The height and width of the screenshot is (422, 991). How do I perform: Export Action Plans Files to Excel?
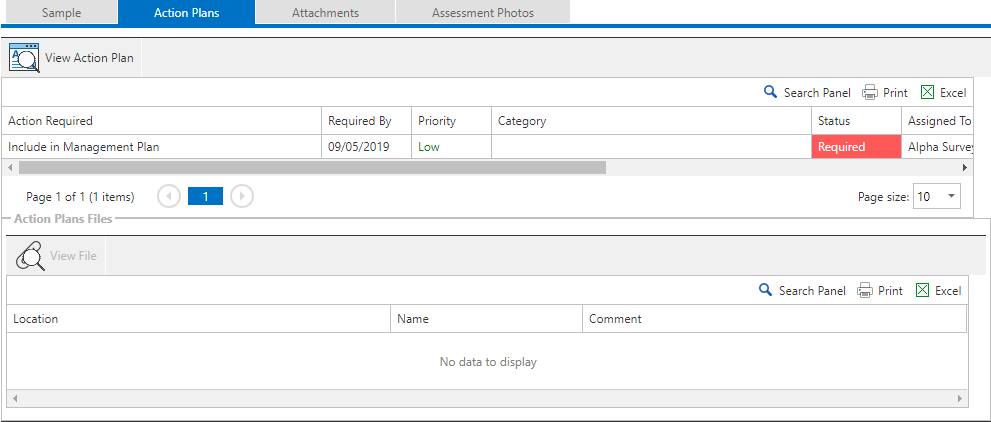pyautogui.click(x=938, y=291)
